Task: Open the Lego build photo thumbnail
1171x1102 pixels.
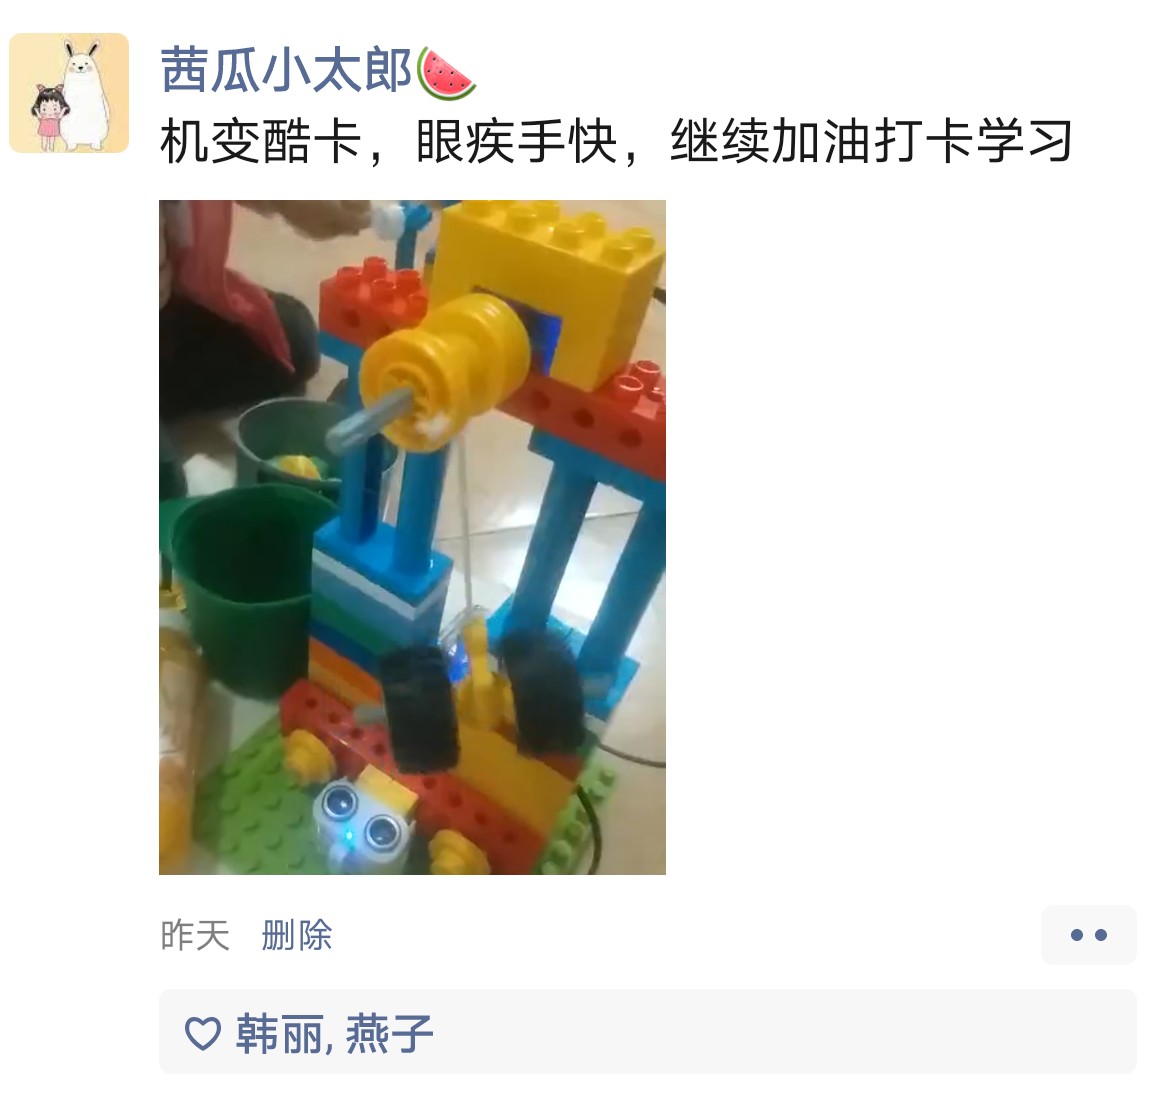Action: [412, 537]
